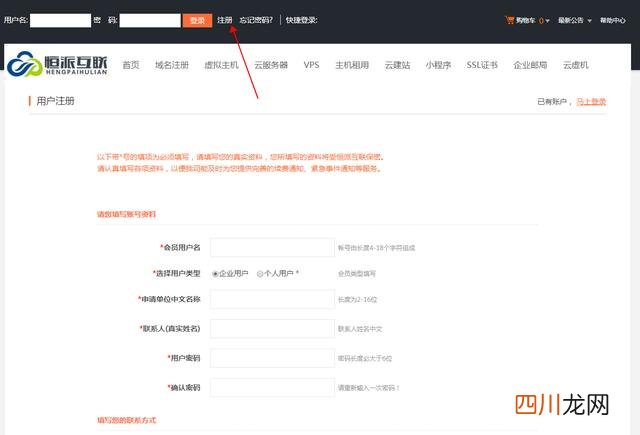Click the orange 登录 button
This screenshot has height=435, width=640.
pyautogui.click(x=198, y=20)
